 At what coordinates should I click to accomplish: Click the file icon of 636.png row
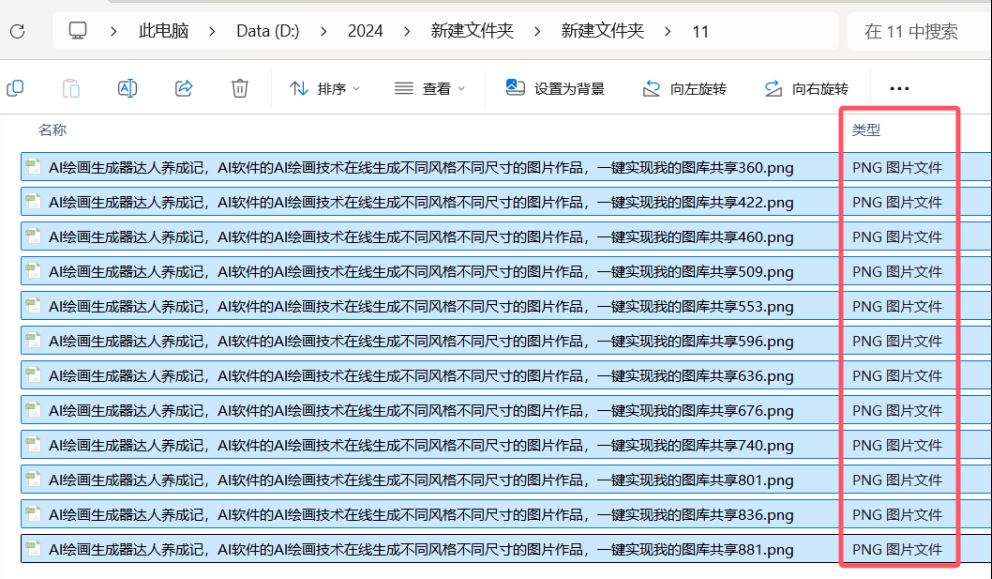33,375
